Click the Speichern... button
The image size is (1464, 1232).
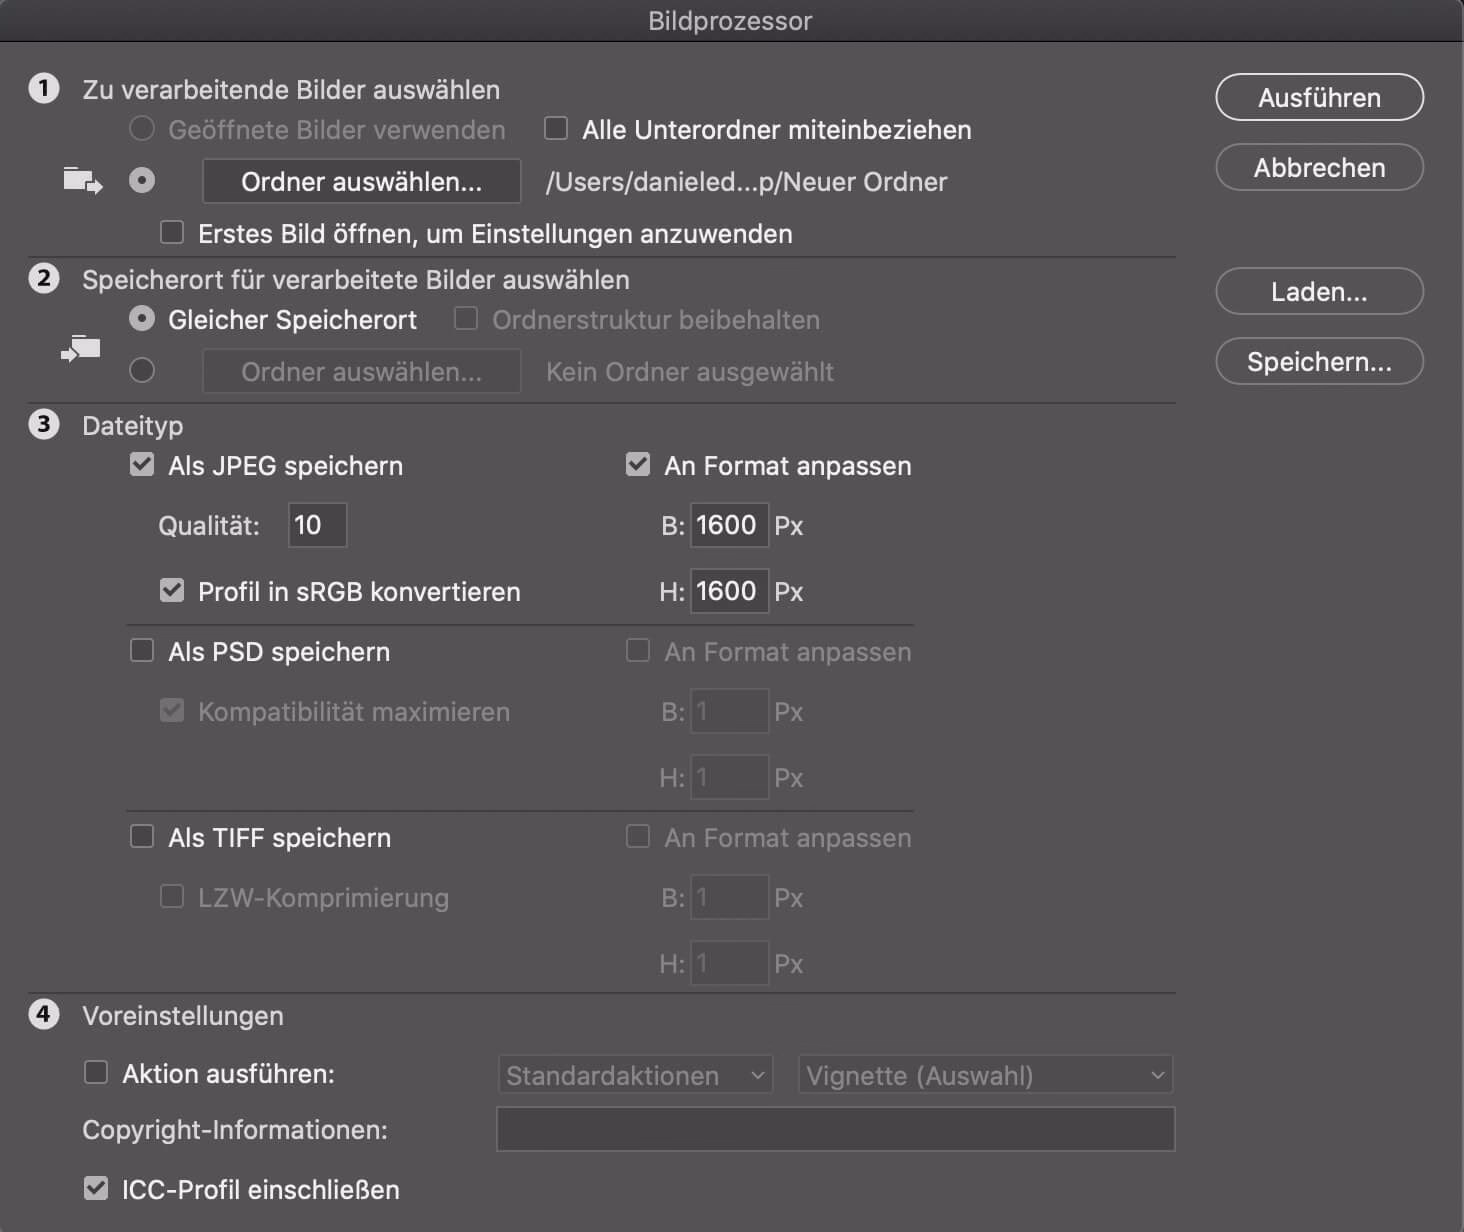1319,361
